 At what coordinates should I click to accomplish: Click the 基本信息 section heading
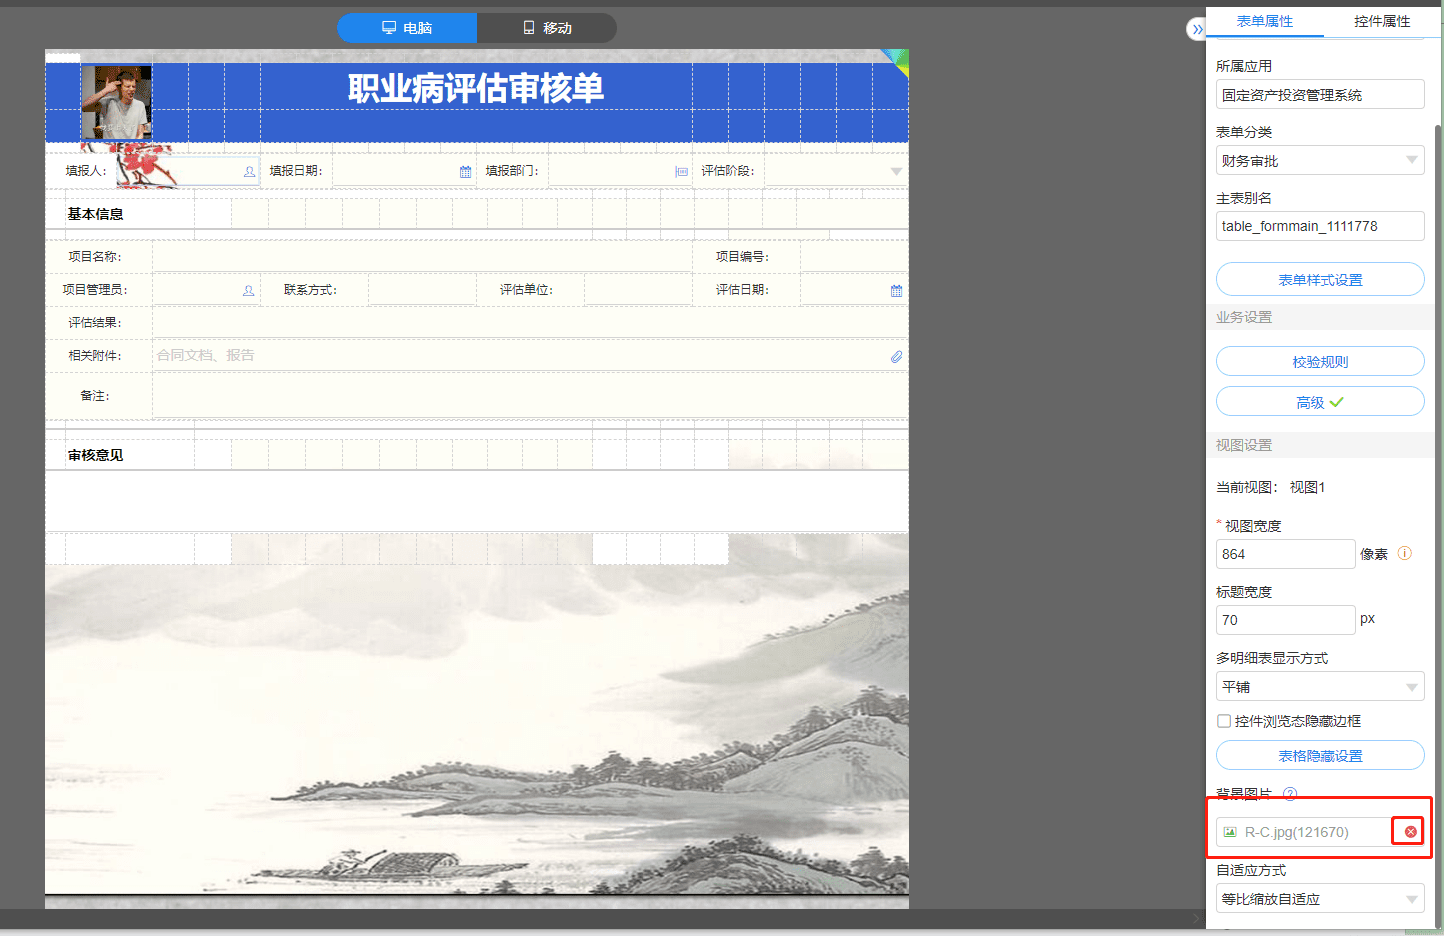(x=96, y=214)
